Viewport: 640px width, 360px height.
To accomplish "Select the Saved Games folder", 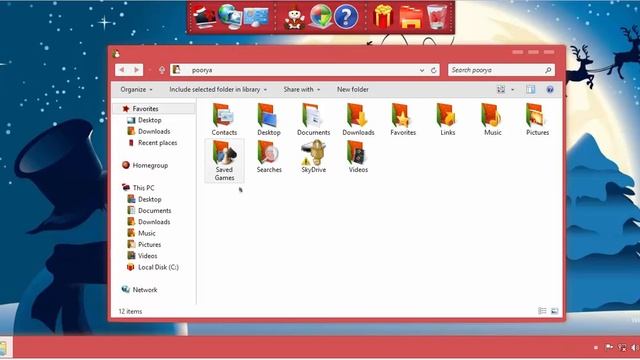I will coord(224,160).
